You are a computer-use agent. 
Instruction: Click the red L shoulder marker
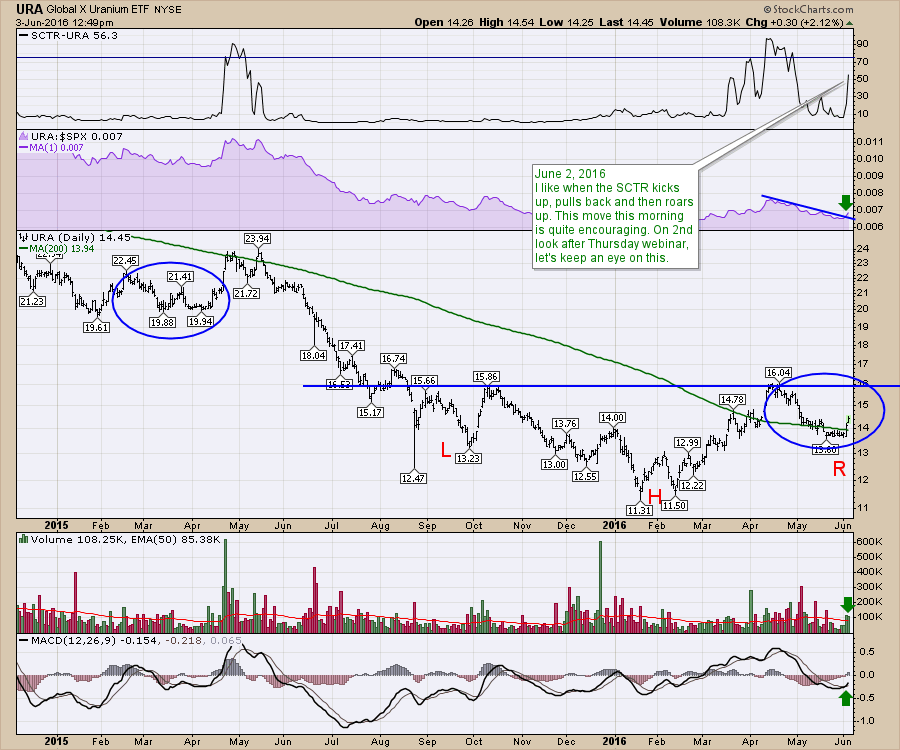(445, 450)
